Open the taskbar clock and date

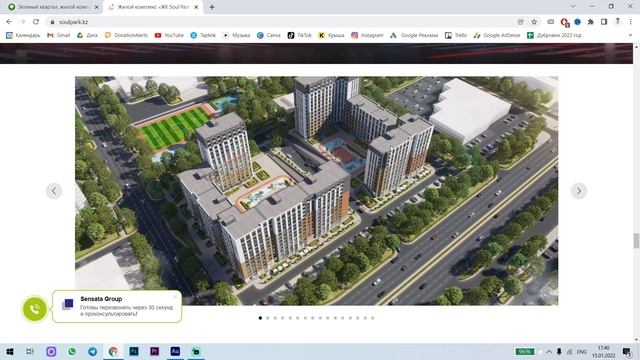pyautogui.click(x=603, y=351)
